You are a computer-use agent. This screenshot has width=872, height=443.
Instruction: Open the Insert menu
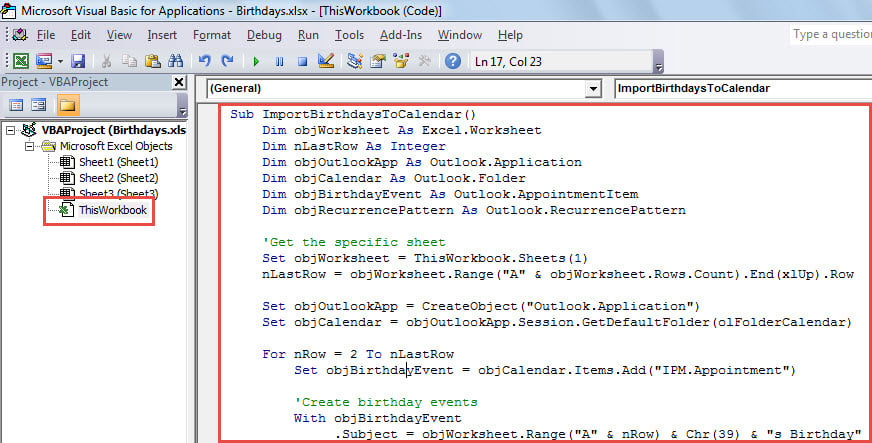(x=162, y=35)
